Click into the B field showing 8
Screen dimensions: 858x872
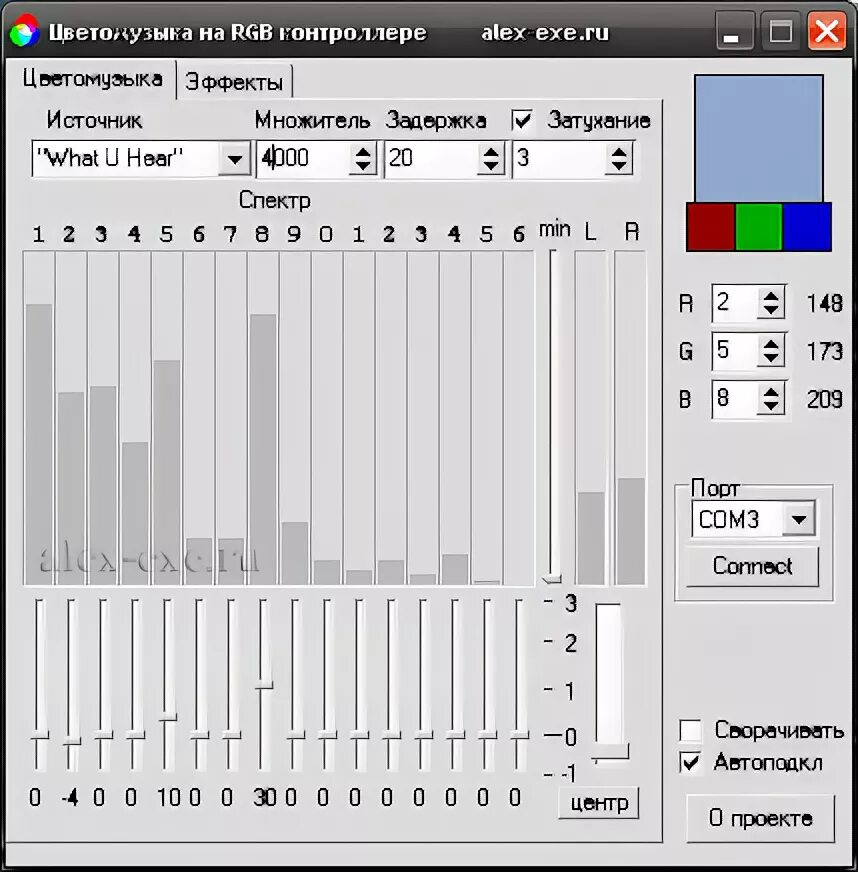pos(735,399)
